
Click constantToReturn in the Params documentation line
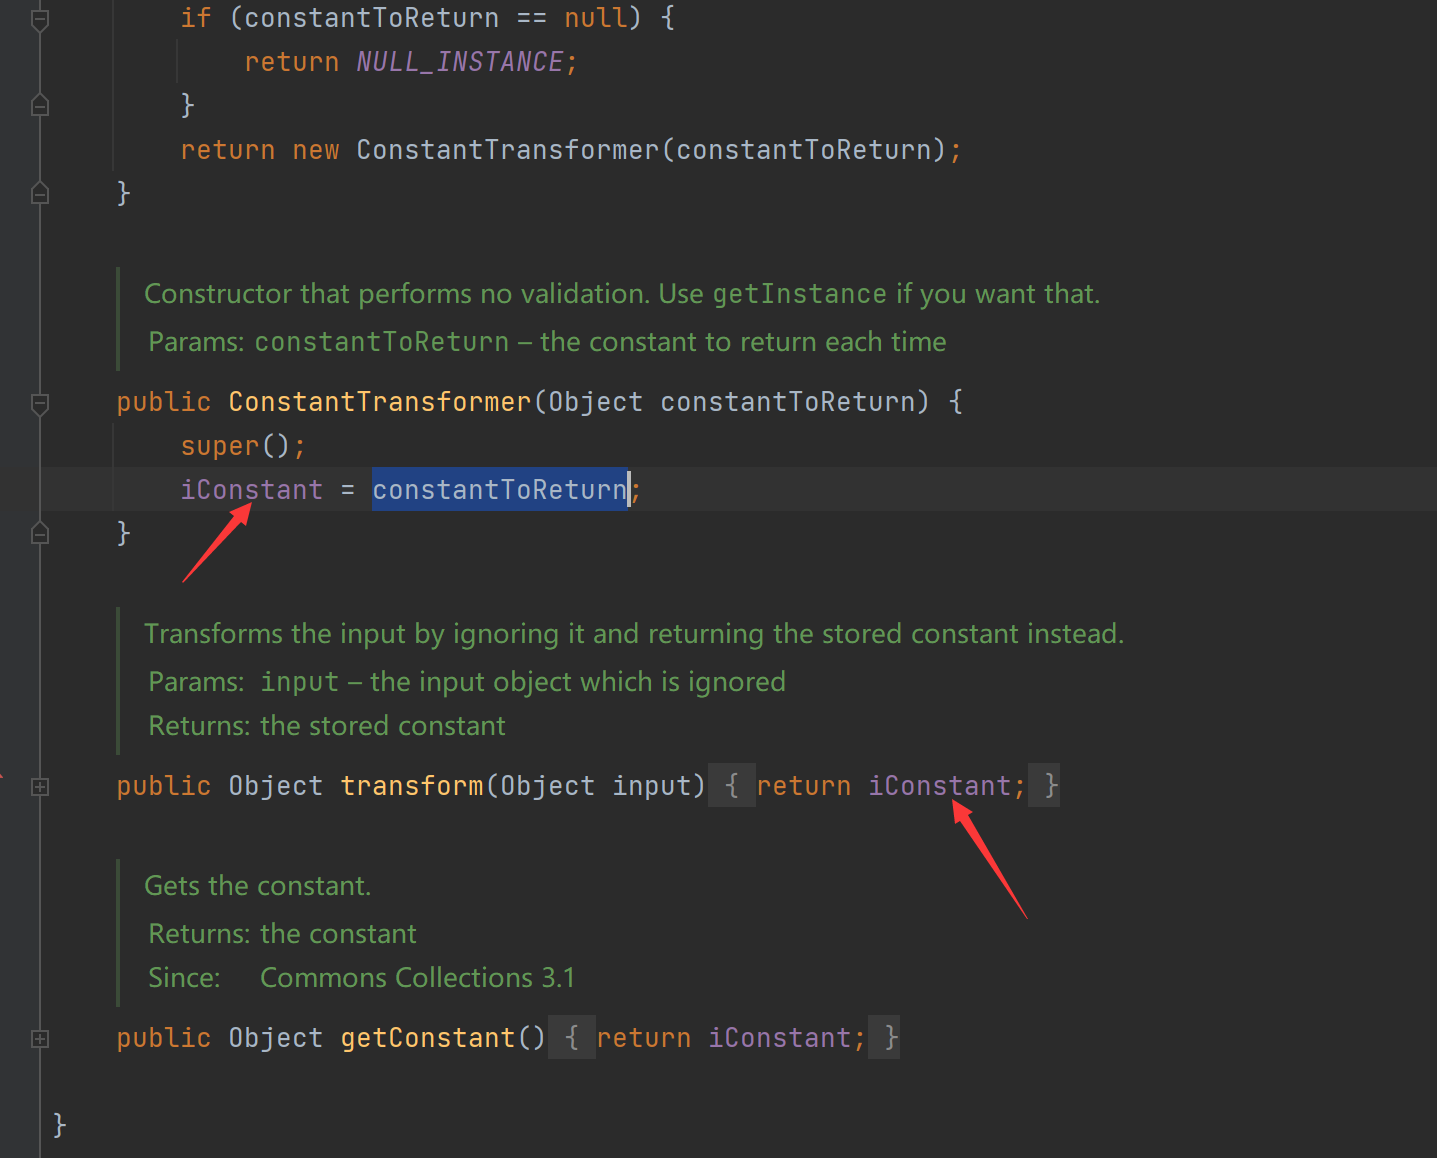(381, 342)
